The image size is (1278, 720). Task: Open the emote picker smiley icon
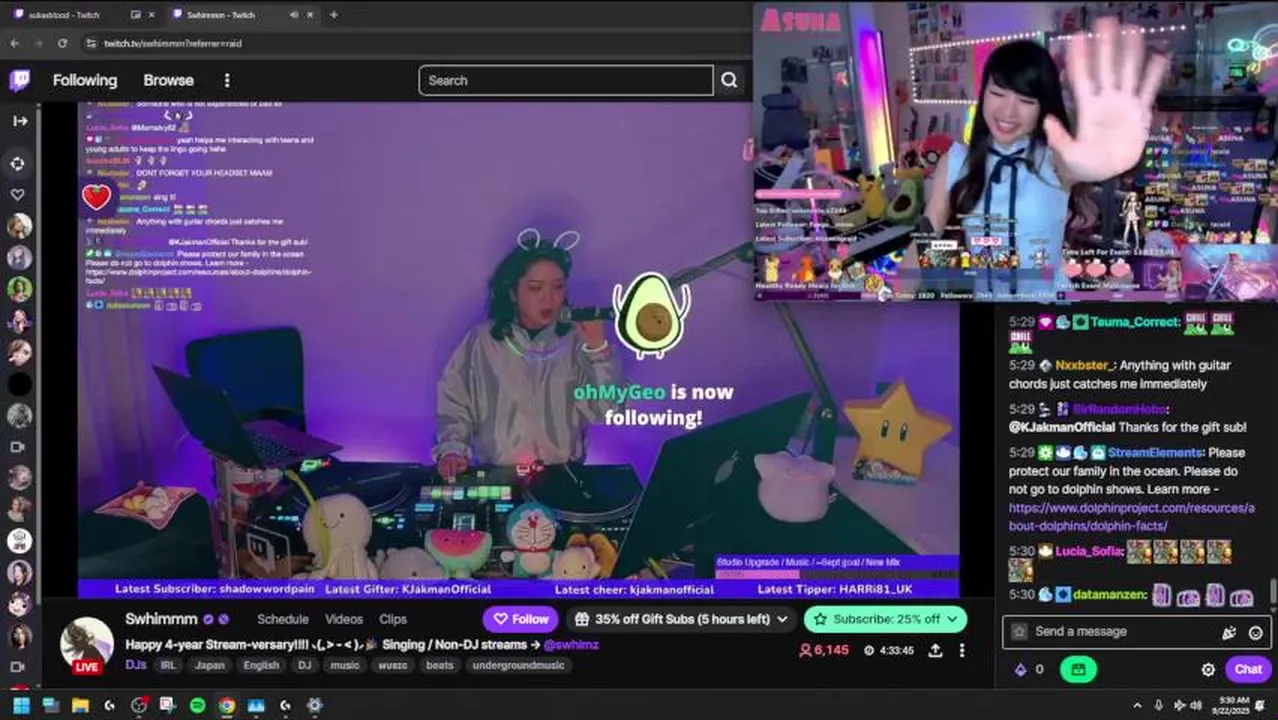click(1255, 632)
